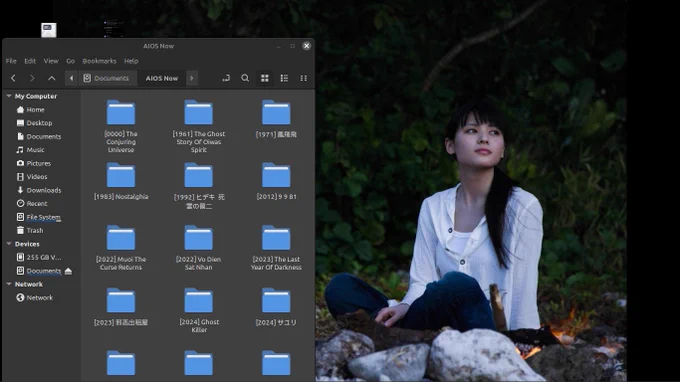The width and height of the screenshot is (680, 382).
Task: Open the Help menu
Action: click(x=131, y=61)
